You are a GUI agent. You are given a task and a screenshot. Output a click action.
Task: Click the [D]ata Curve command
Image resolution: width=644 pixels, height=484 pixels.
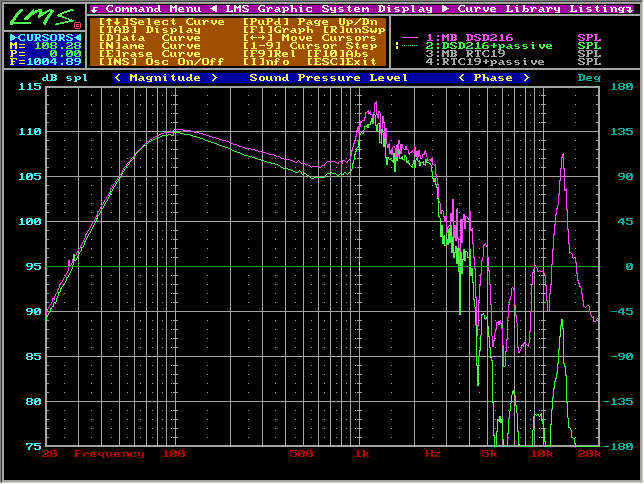coord(150,37)
